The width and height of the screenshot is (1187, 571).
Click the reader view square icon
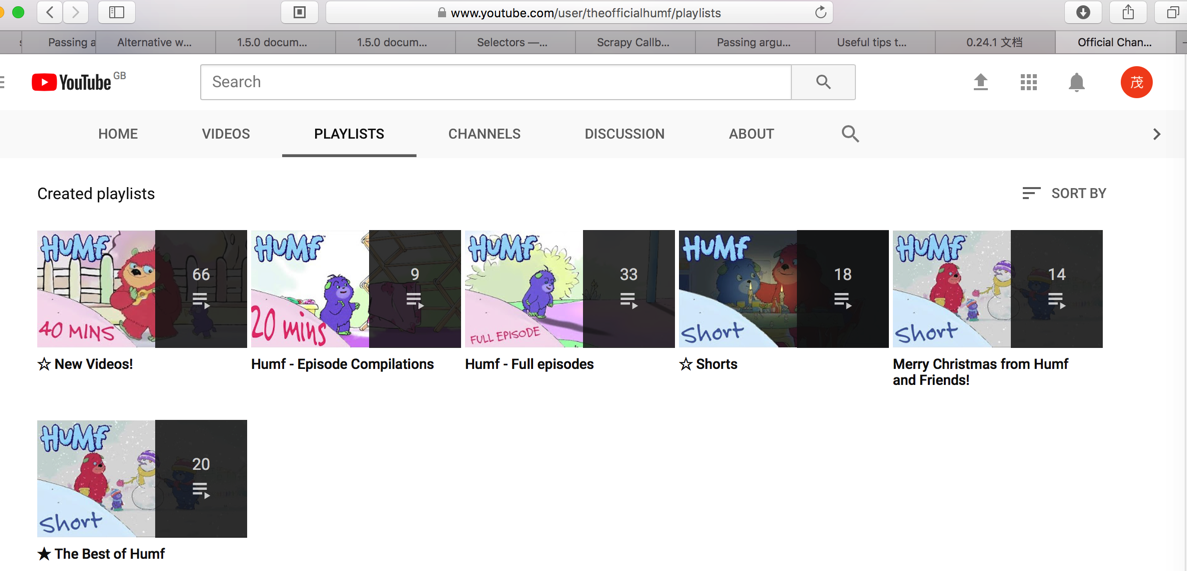(x=299, y=12)
